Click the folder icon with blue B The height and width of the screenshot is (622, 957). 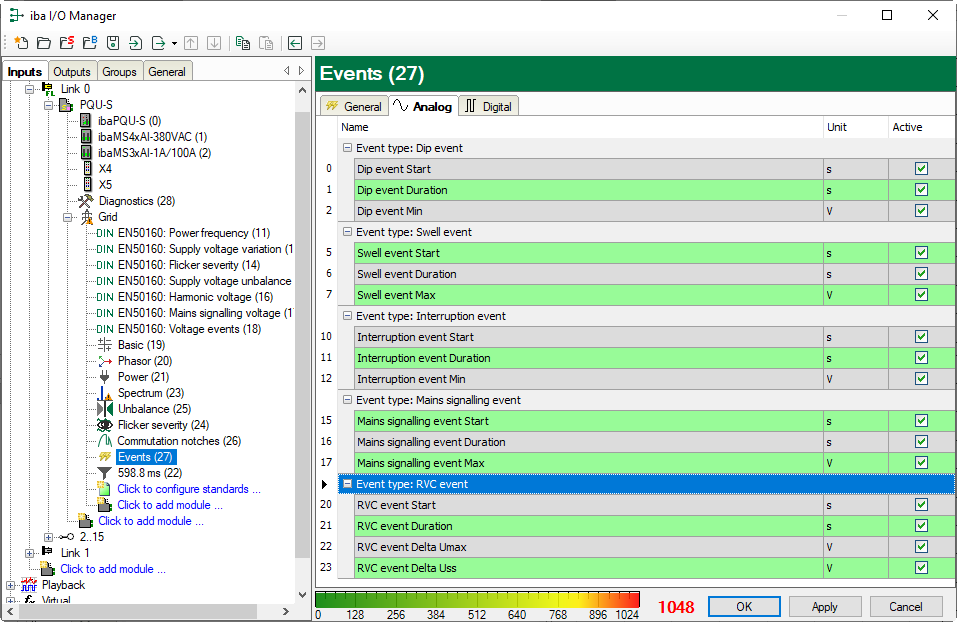pos(90,43)
